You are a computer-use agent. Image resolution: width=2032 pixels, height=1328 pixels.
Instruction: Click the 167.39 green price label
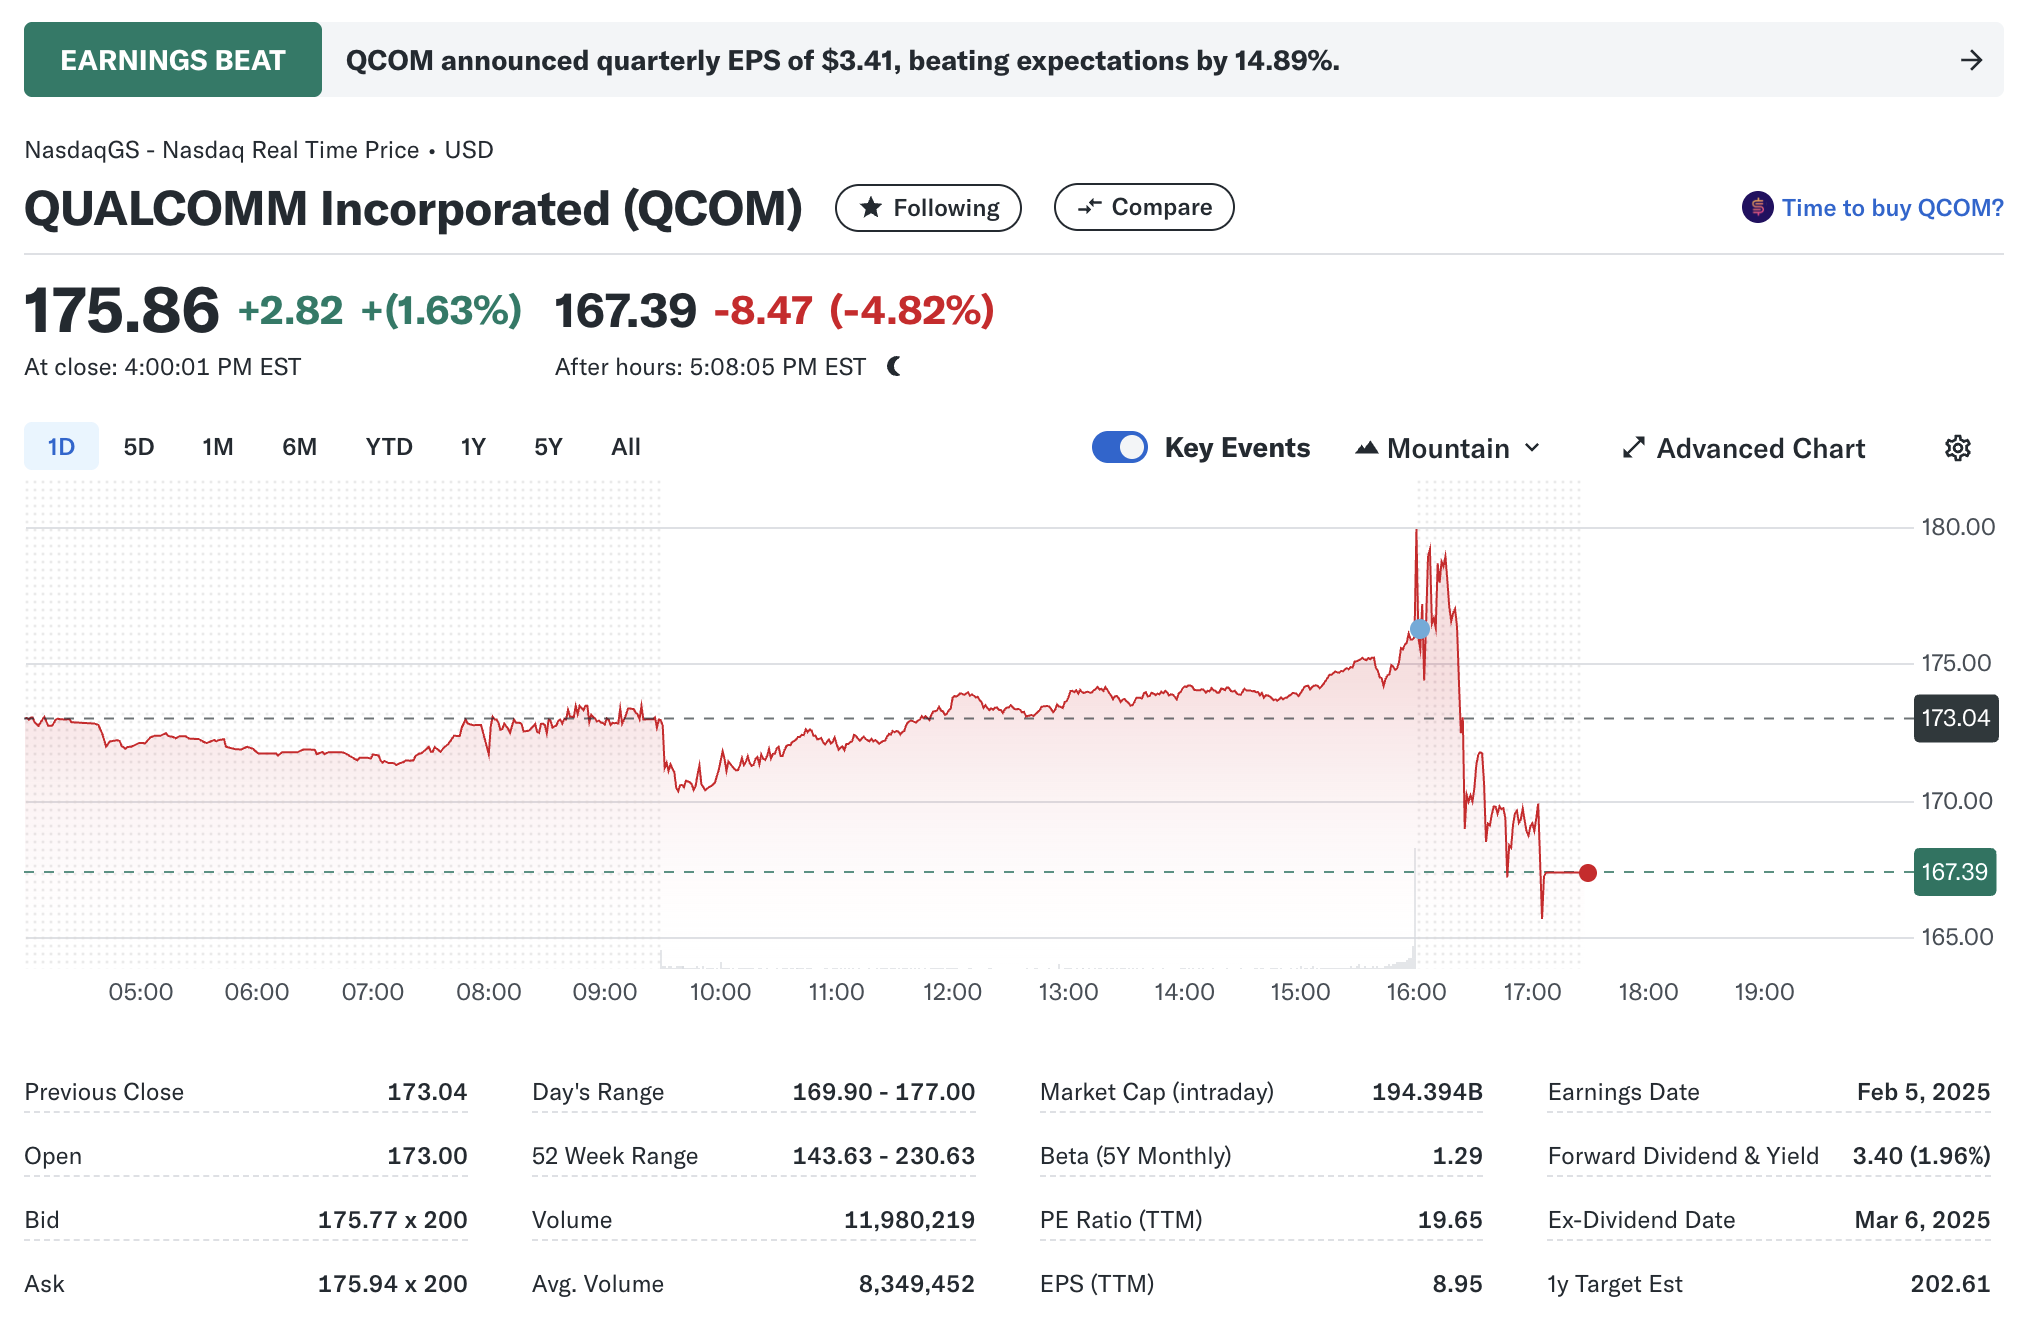tap(1954, 872)
